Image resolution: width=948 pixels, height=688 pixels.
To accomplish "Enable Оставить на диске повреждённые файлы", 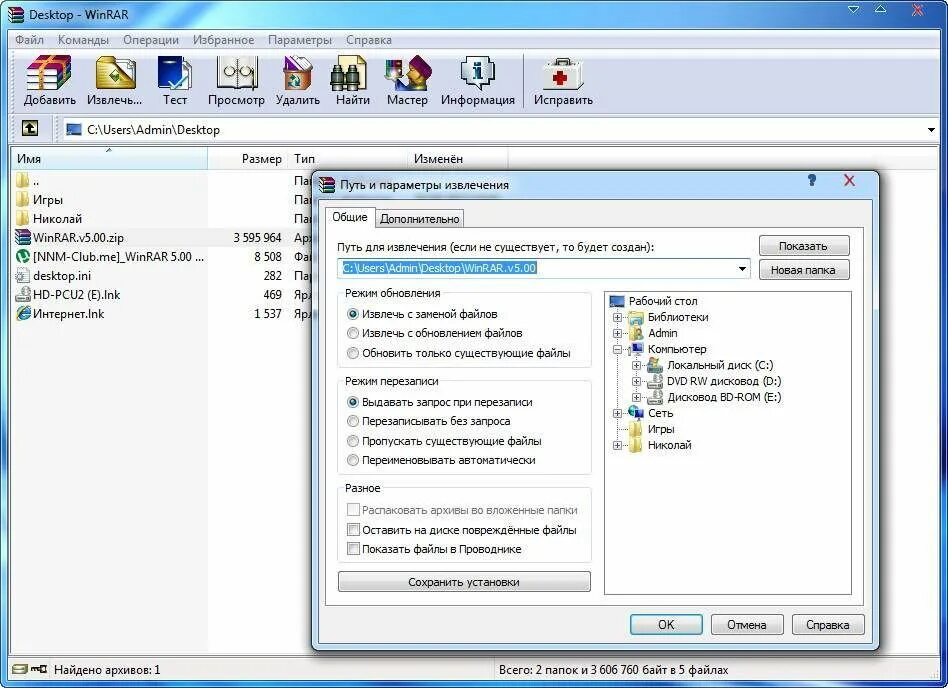I will [x=353, y=530].
